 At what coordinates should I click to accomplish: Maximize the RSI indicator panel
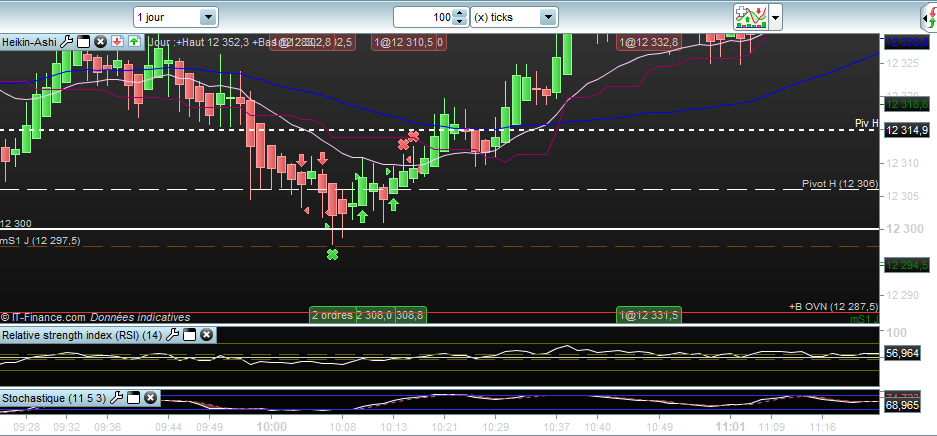tap(189, 335)
